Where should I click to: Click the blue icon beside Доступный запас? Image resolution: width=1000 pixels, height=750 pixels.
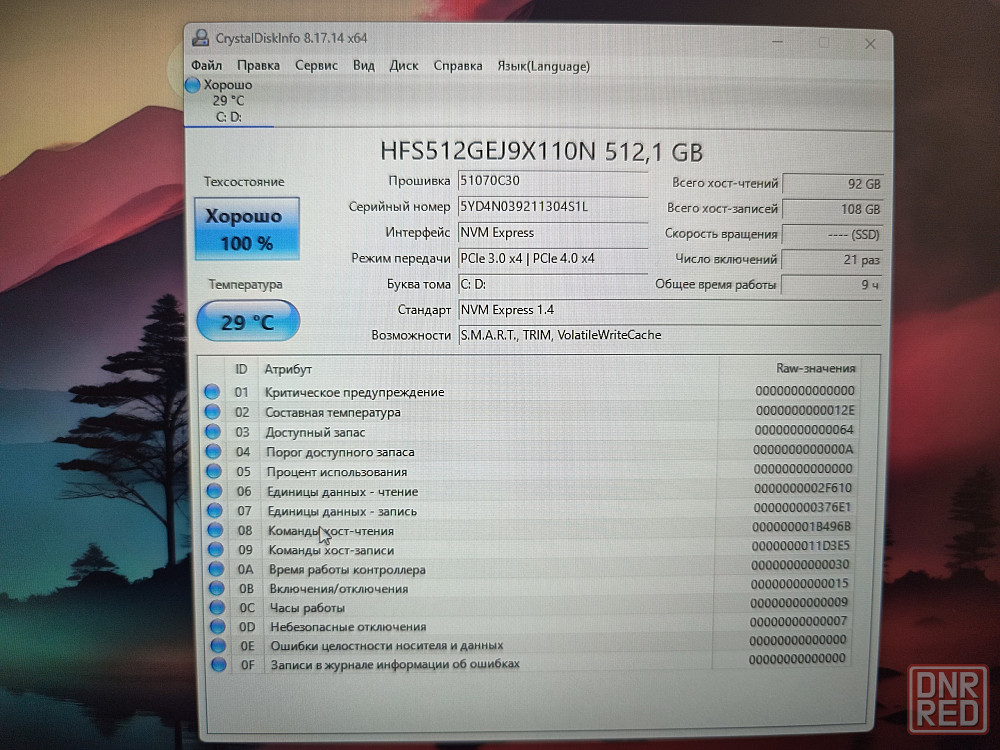point(212,432)
